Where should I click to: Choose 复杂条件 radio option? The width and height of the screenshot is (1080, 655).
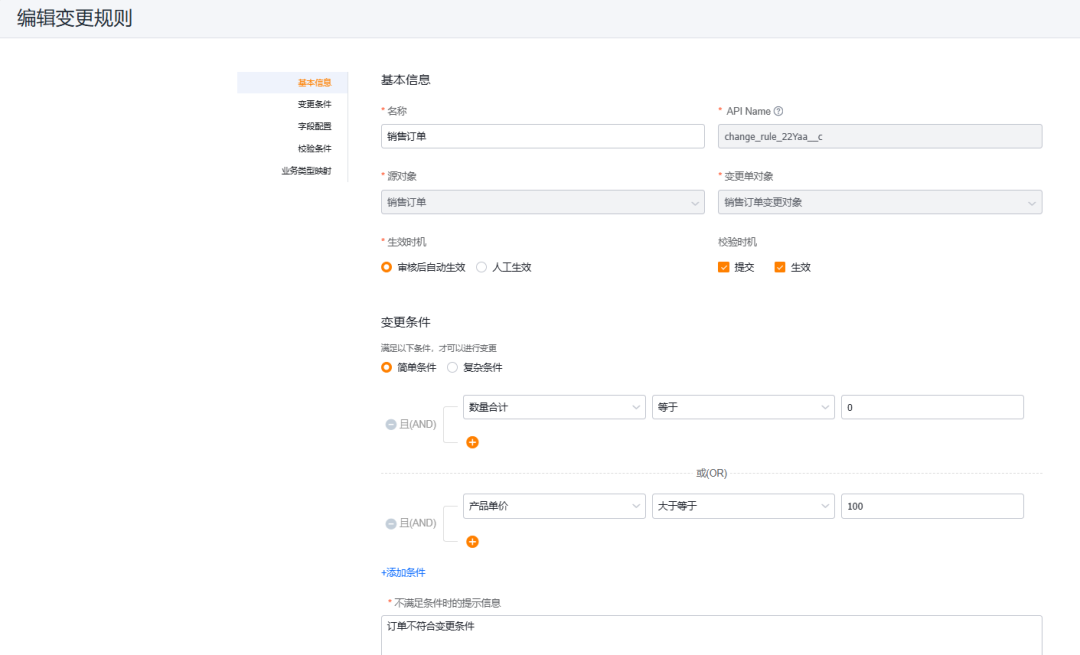(453, 367)
